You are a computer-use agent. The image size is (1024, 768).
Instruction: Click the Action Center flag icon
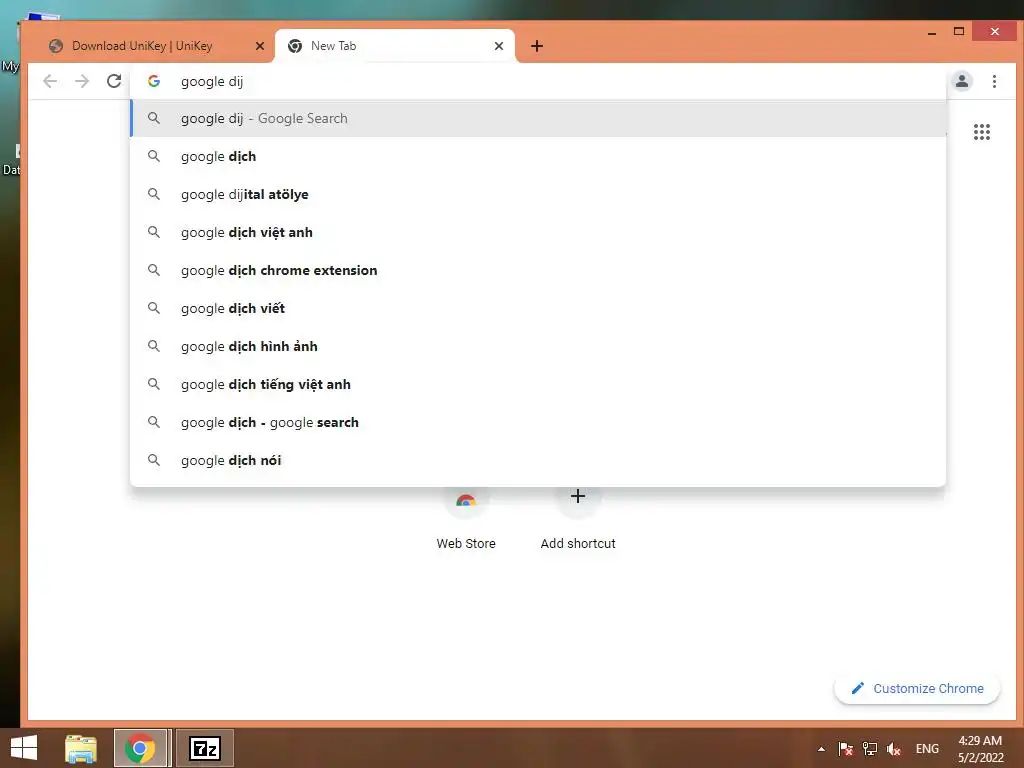coord(845,749)
